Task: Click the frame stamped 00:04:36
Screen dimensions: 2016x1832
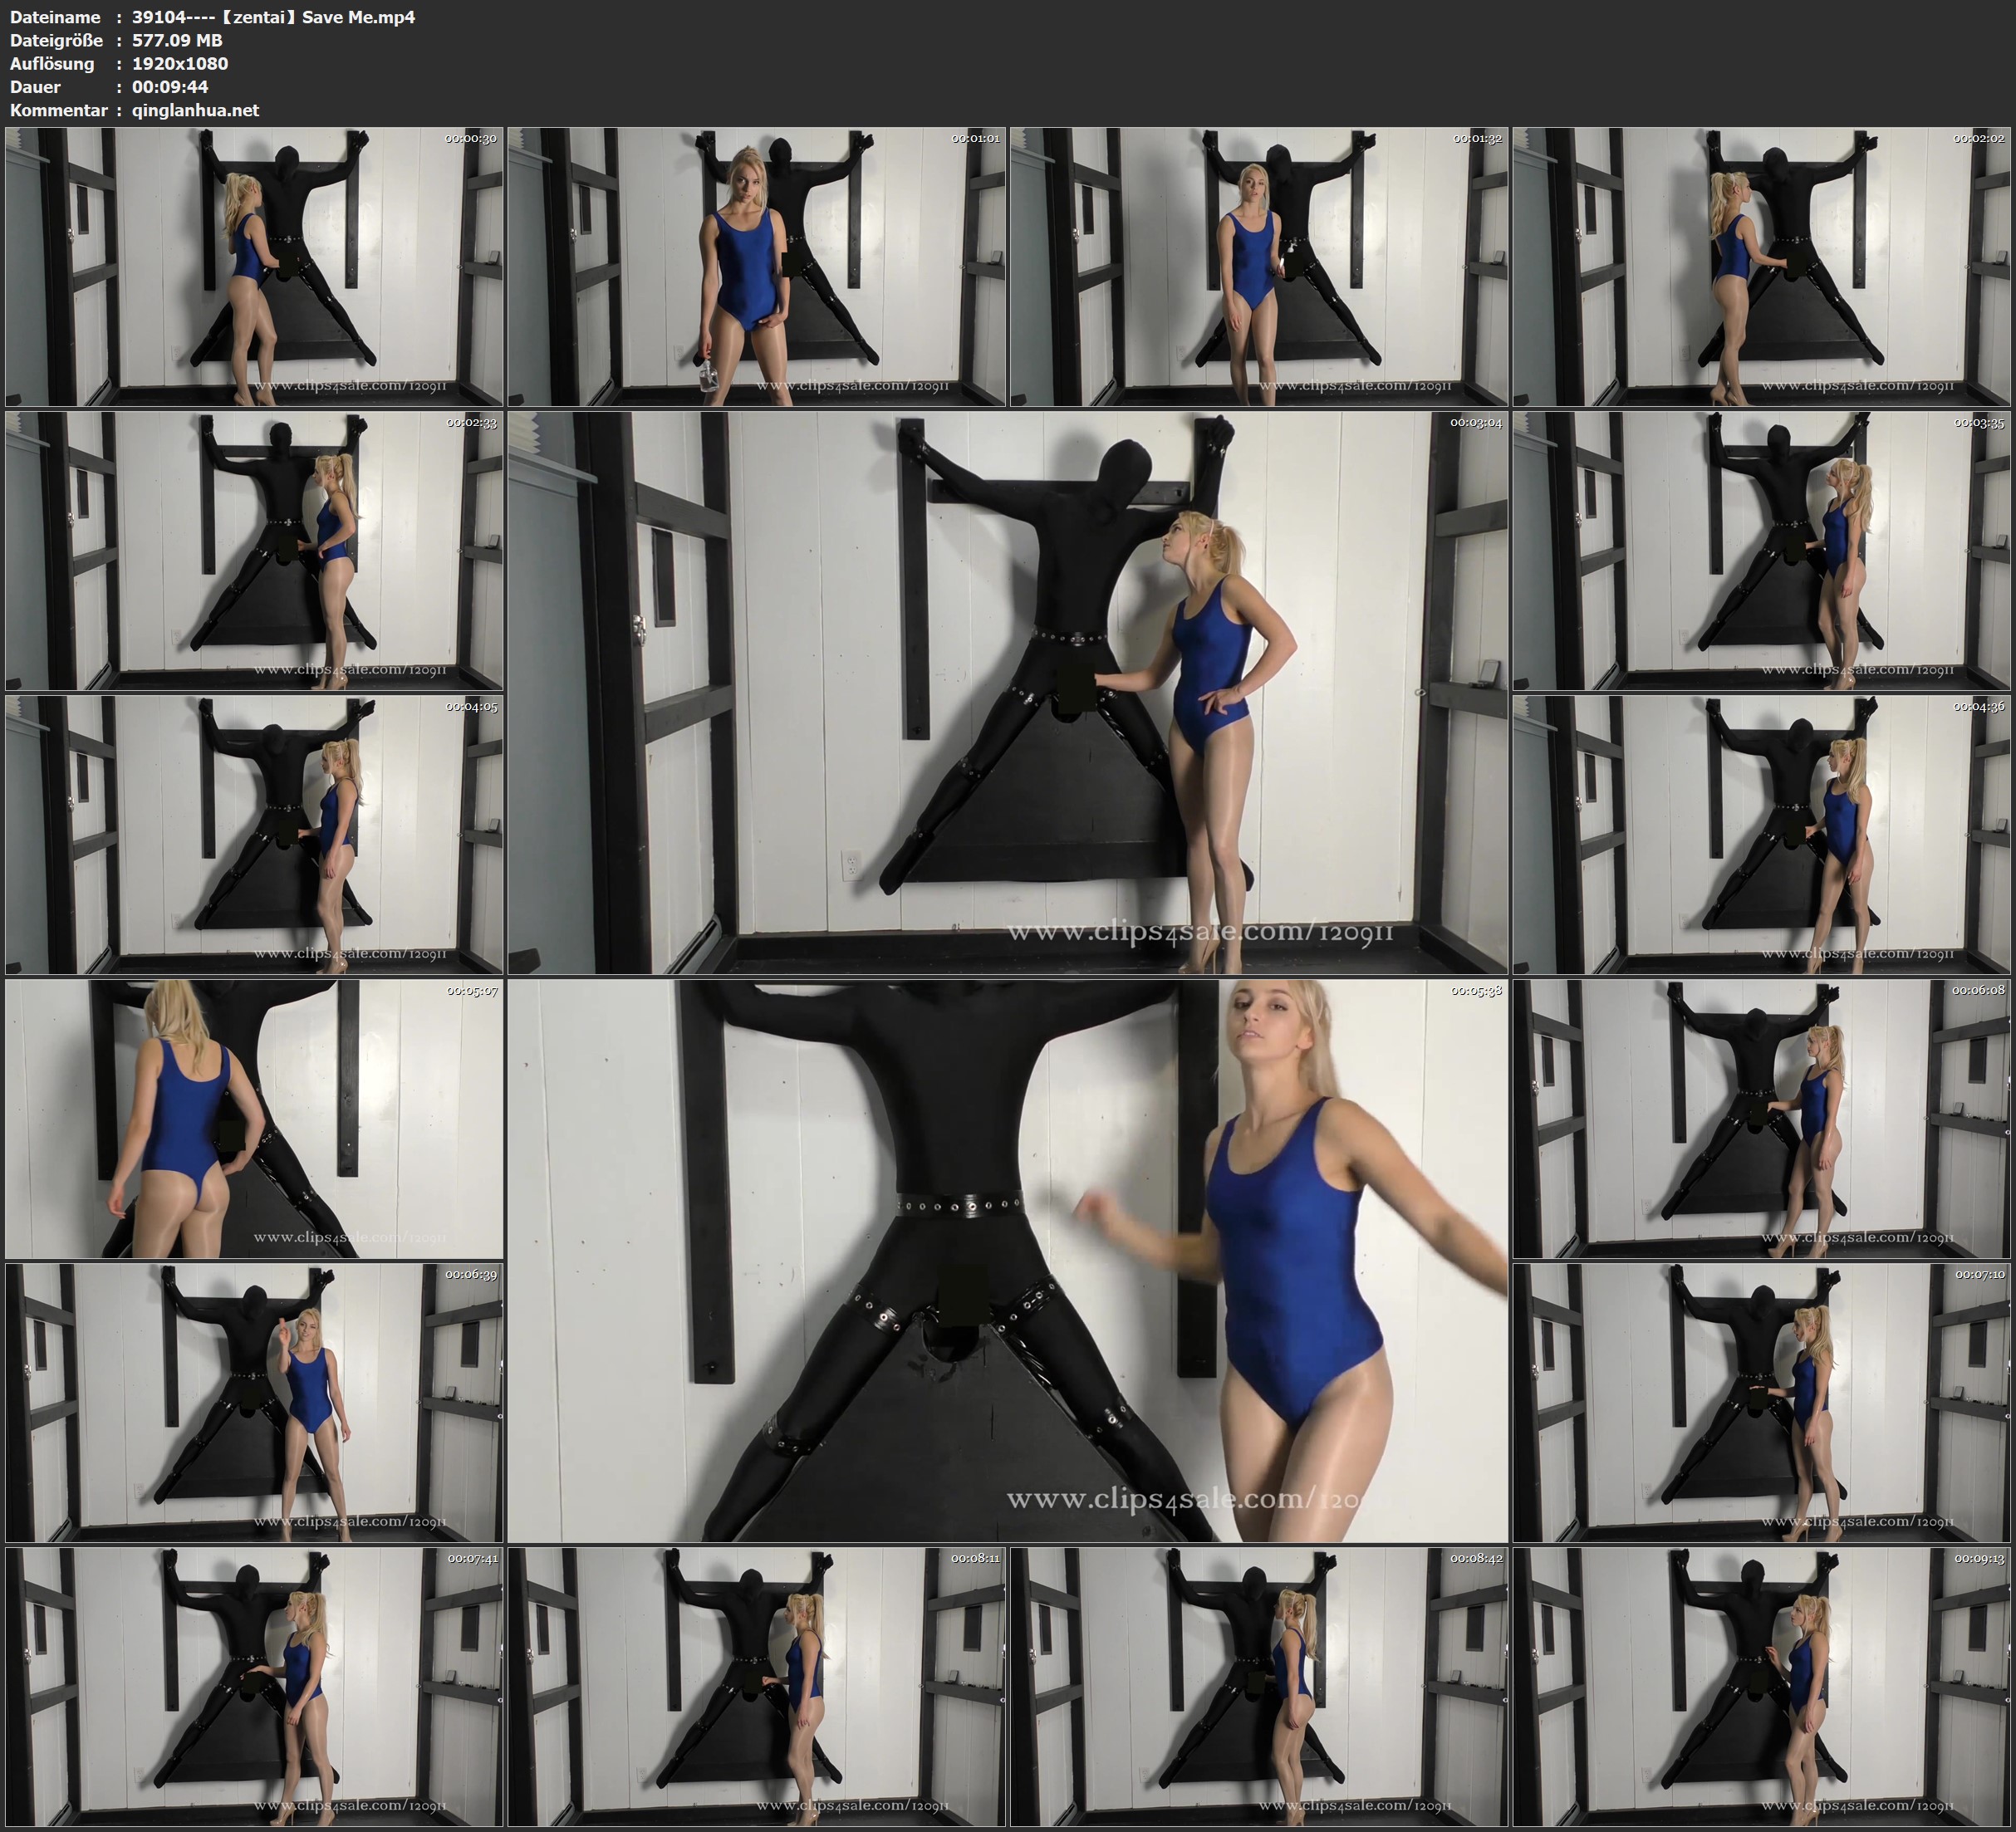Action: pyautogui.click(x=1762, y=834)
